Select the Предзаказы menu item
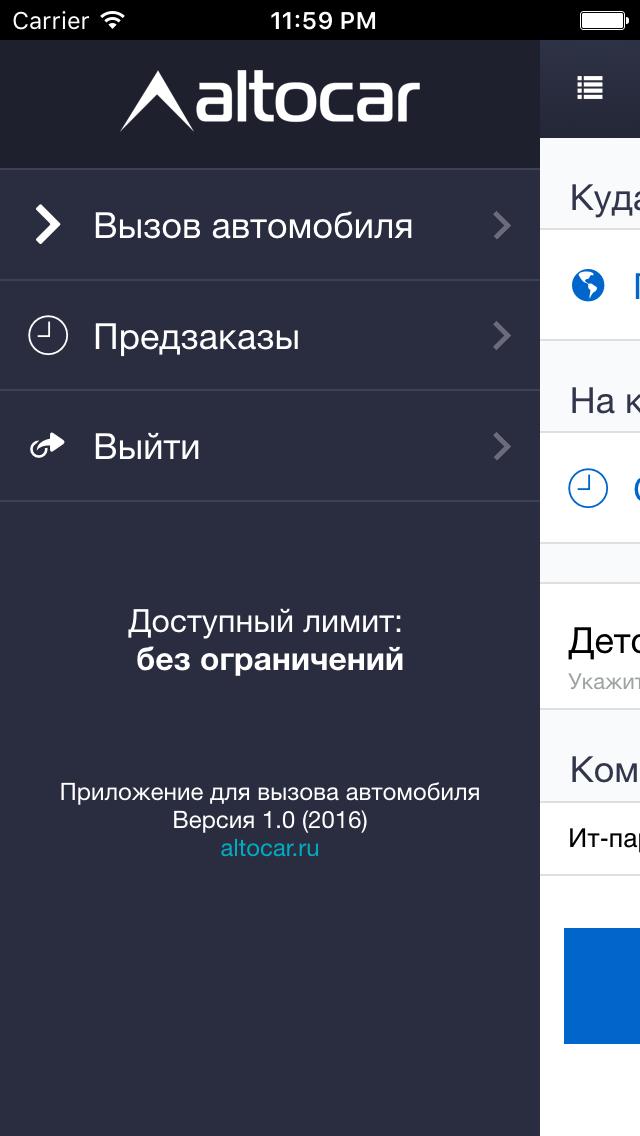Screen dimensions: 640x1136 click(x=197, y=337)
